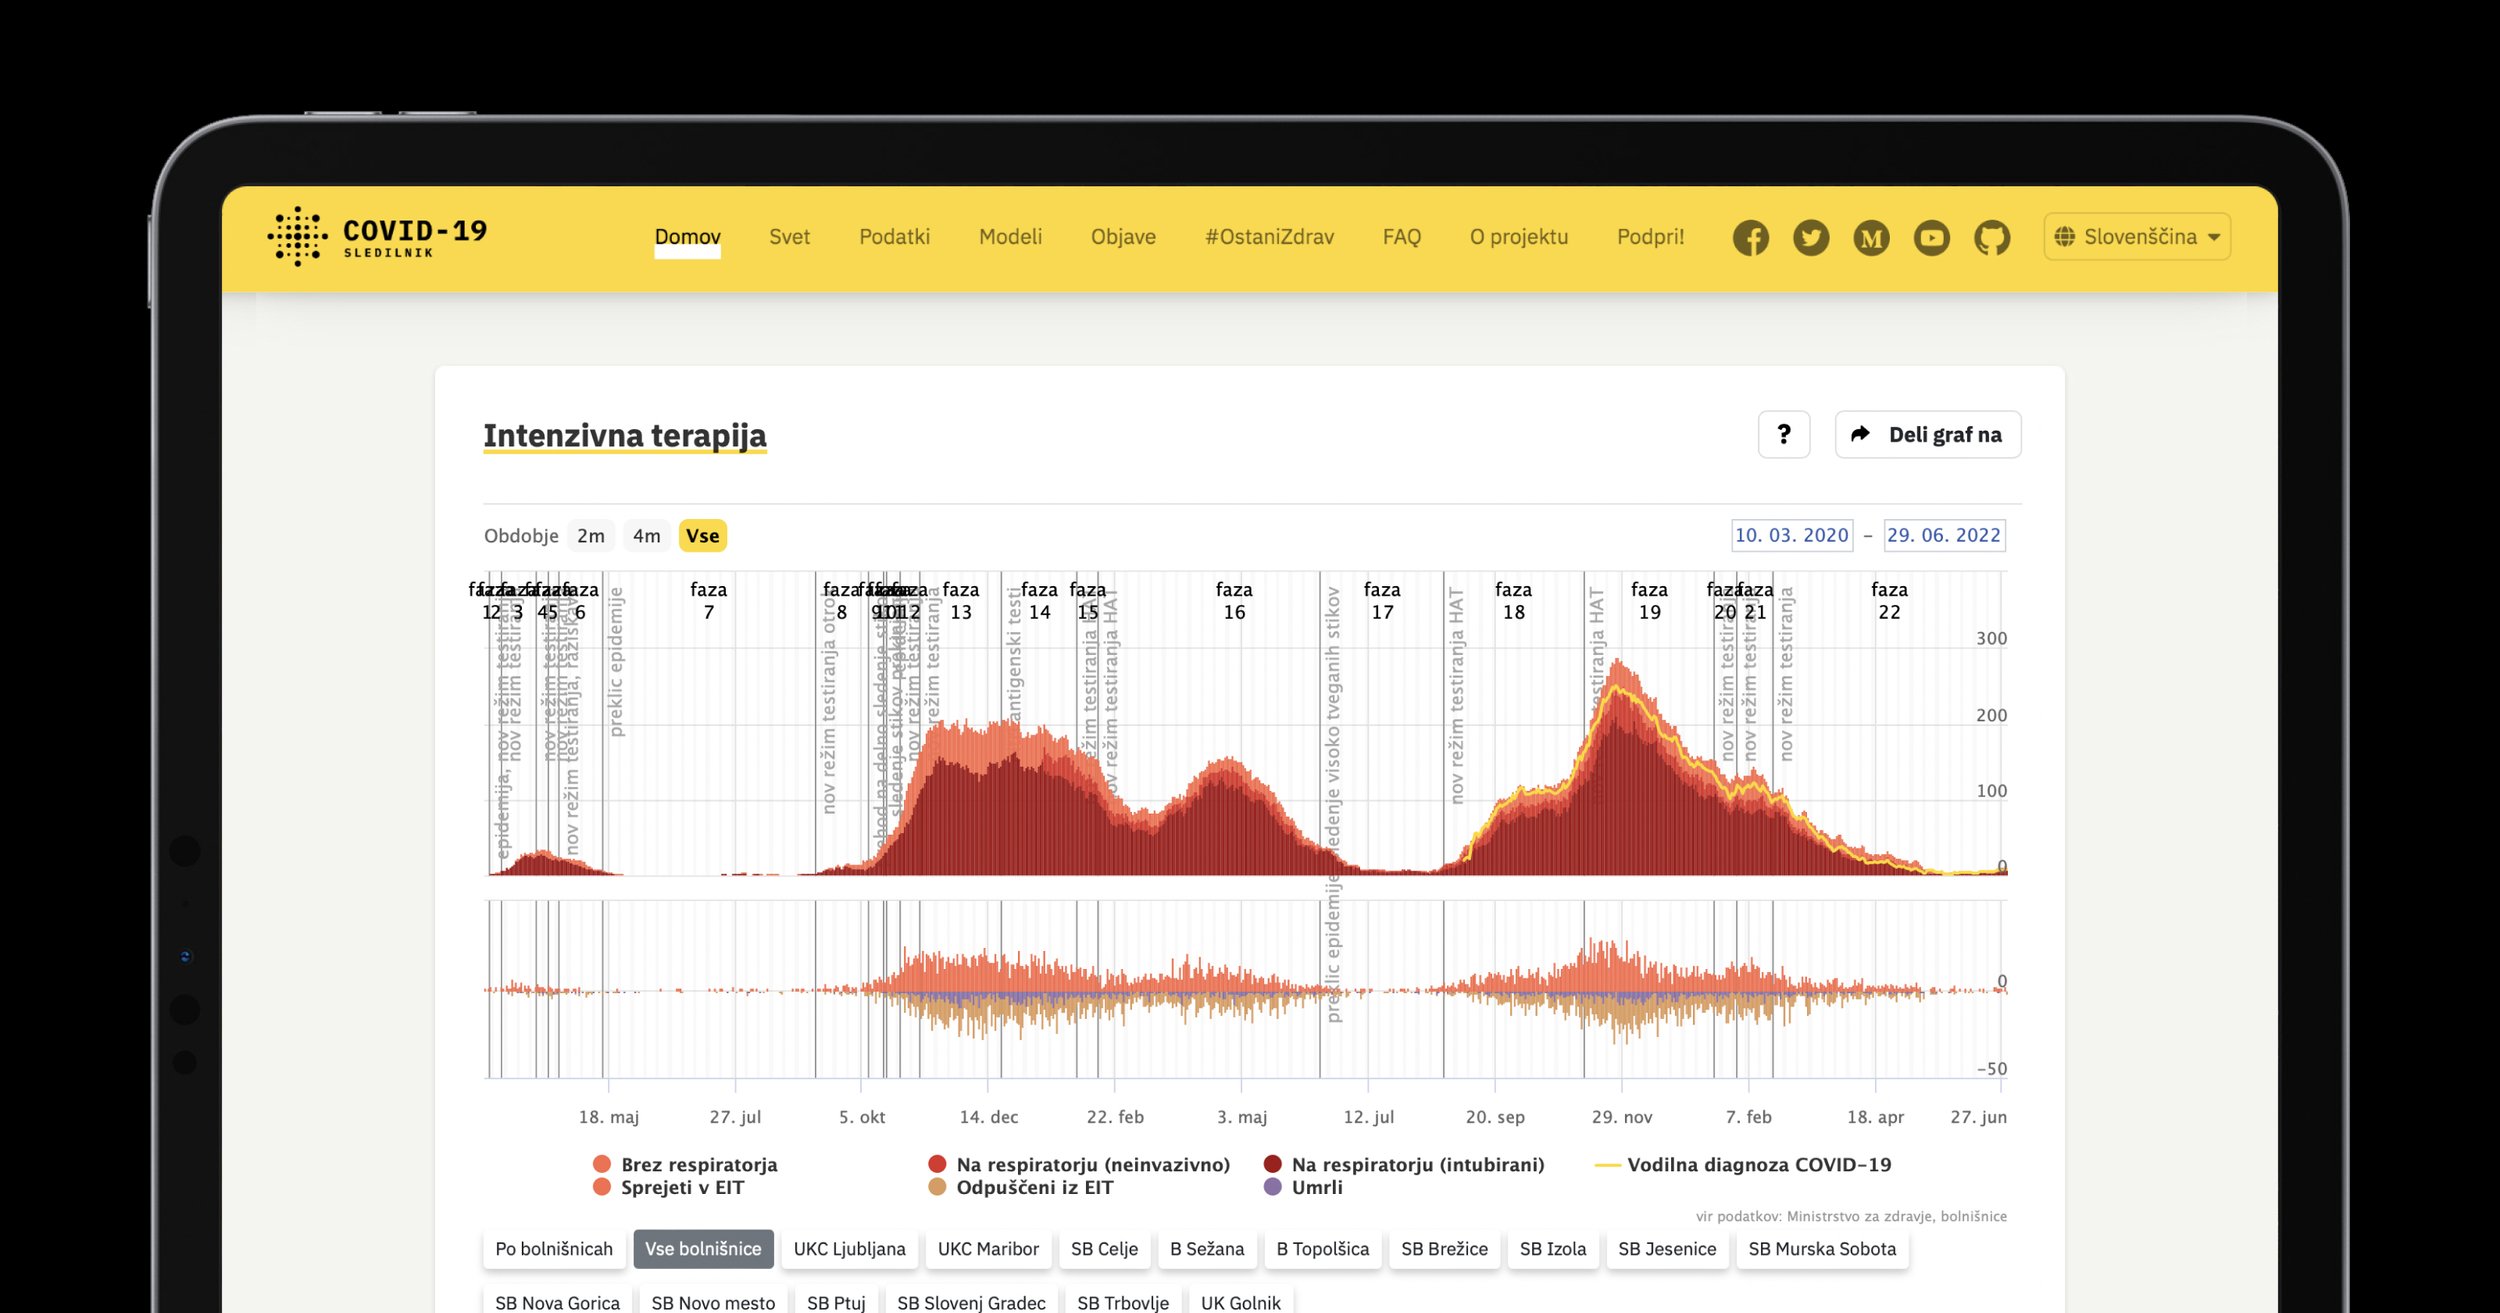Open the end date 29. 06. 2022 picker
This screenshot has height=1313, width=2500.
point(1943,535)
